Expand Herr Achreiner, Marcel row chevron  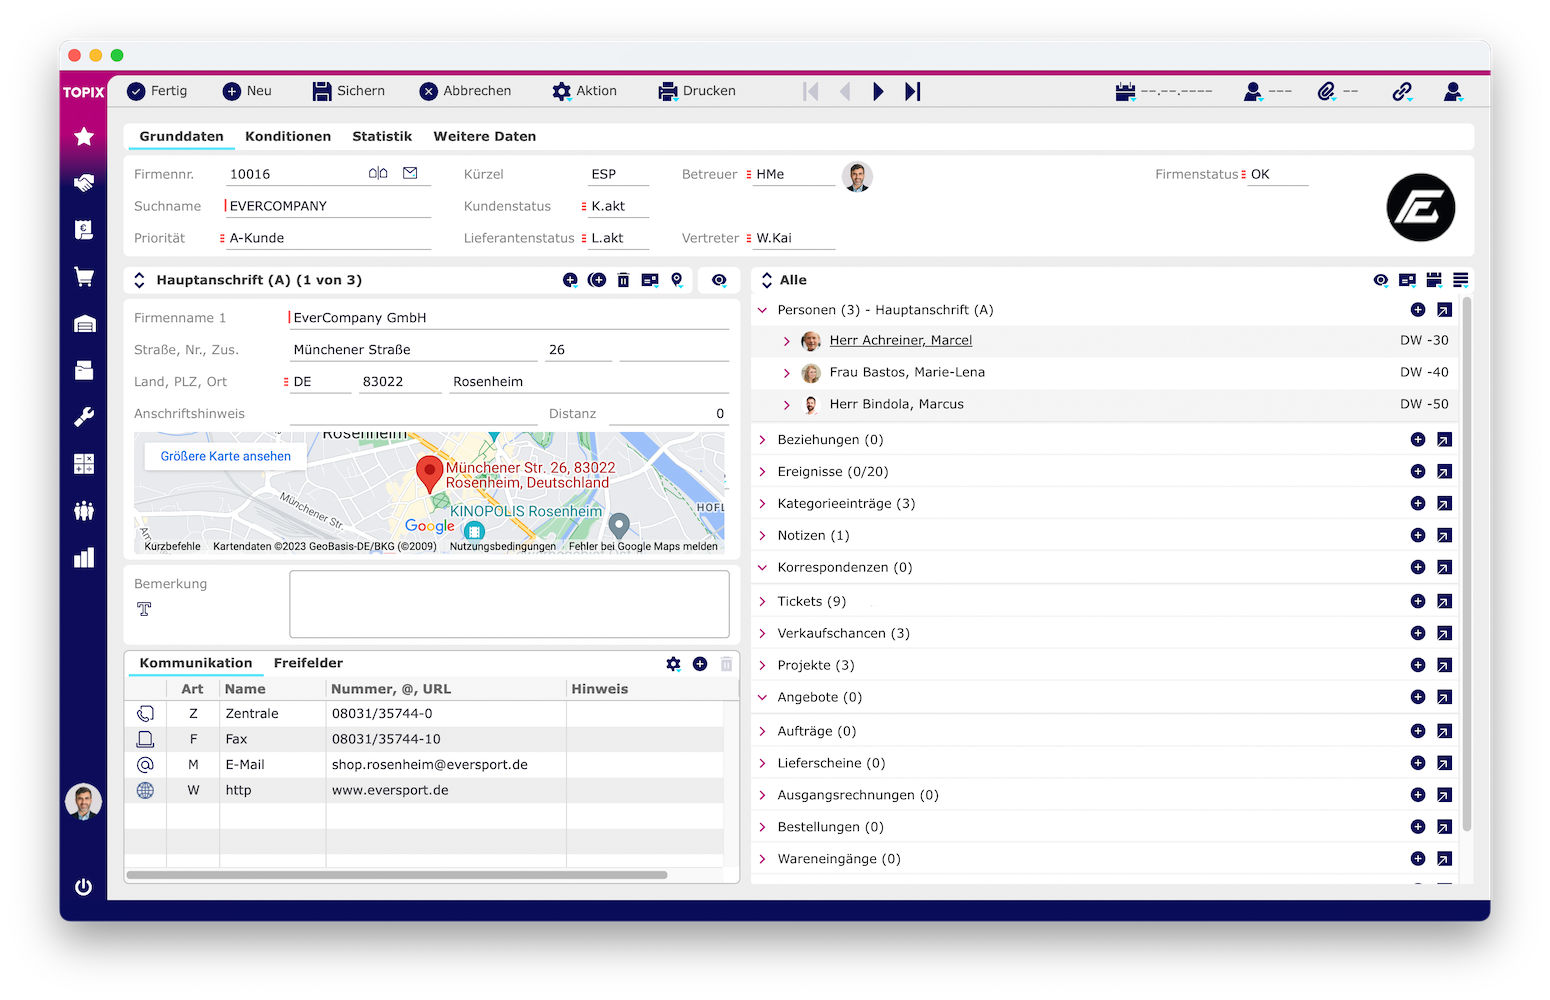tap(787, 341)
